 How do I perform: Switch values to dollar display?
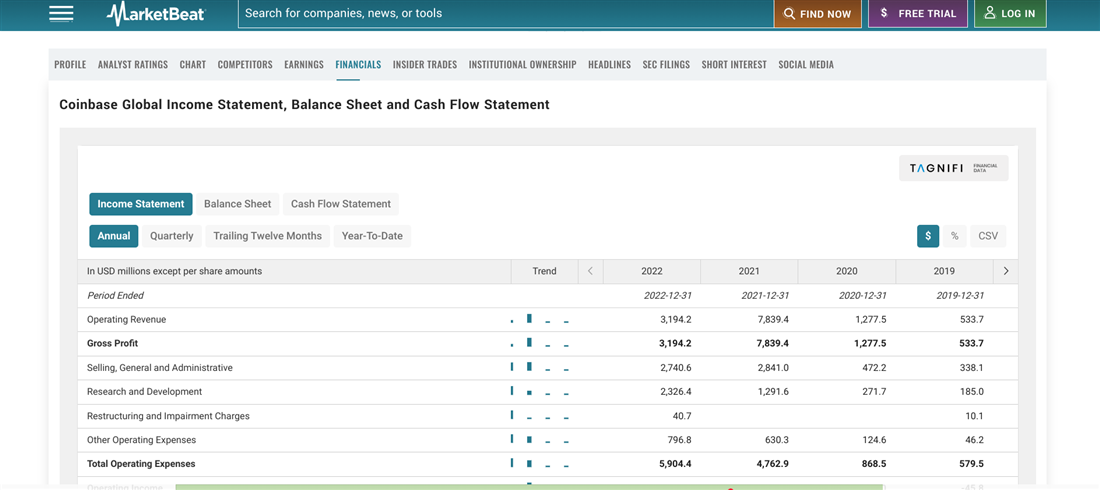pyautogui.click(x=927, y=236)
